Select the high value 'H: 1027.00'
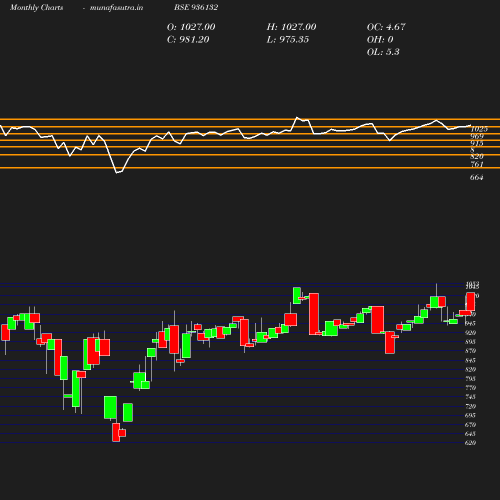 [291, 27]
